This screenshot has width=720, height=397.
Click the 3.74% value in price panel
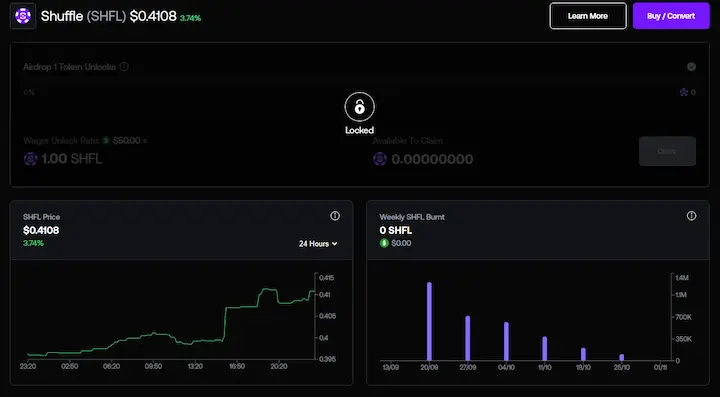(33, 243)
